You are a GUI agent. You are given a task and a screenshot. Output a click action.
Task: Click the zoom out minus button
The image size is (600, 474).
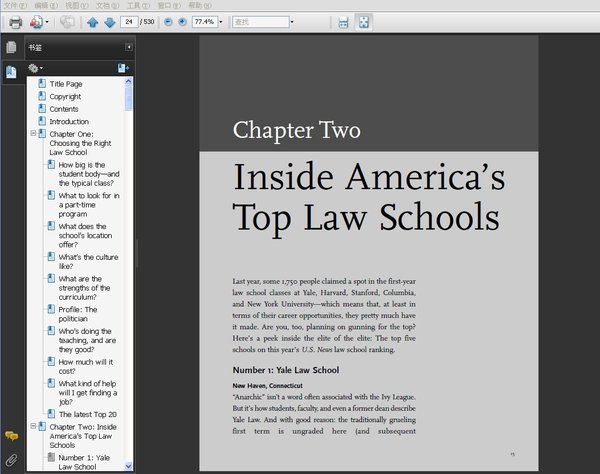(168, 22)
